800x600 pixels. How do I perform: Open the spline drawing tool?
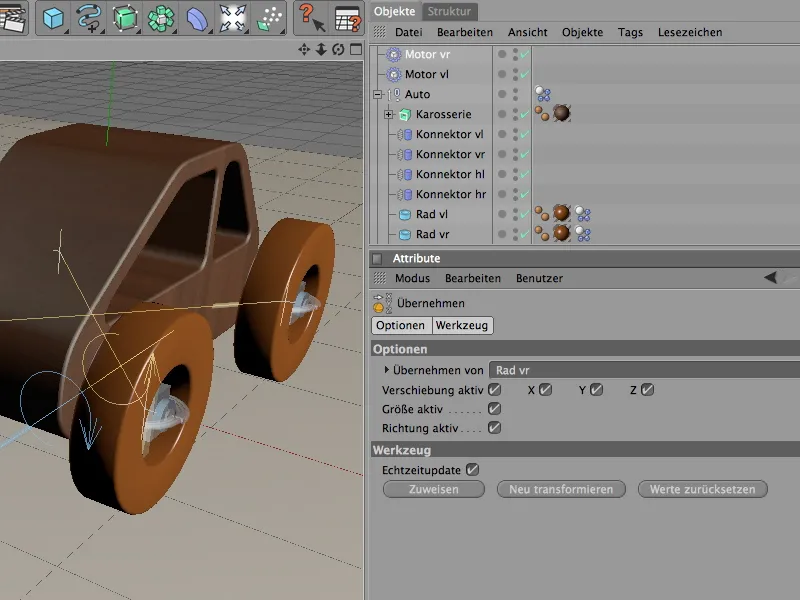[x=88, y=18]
